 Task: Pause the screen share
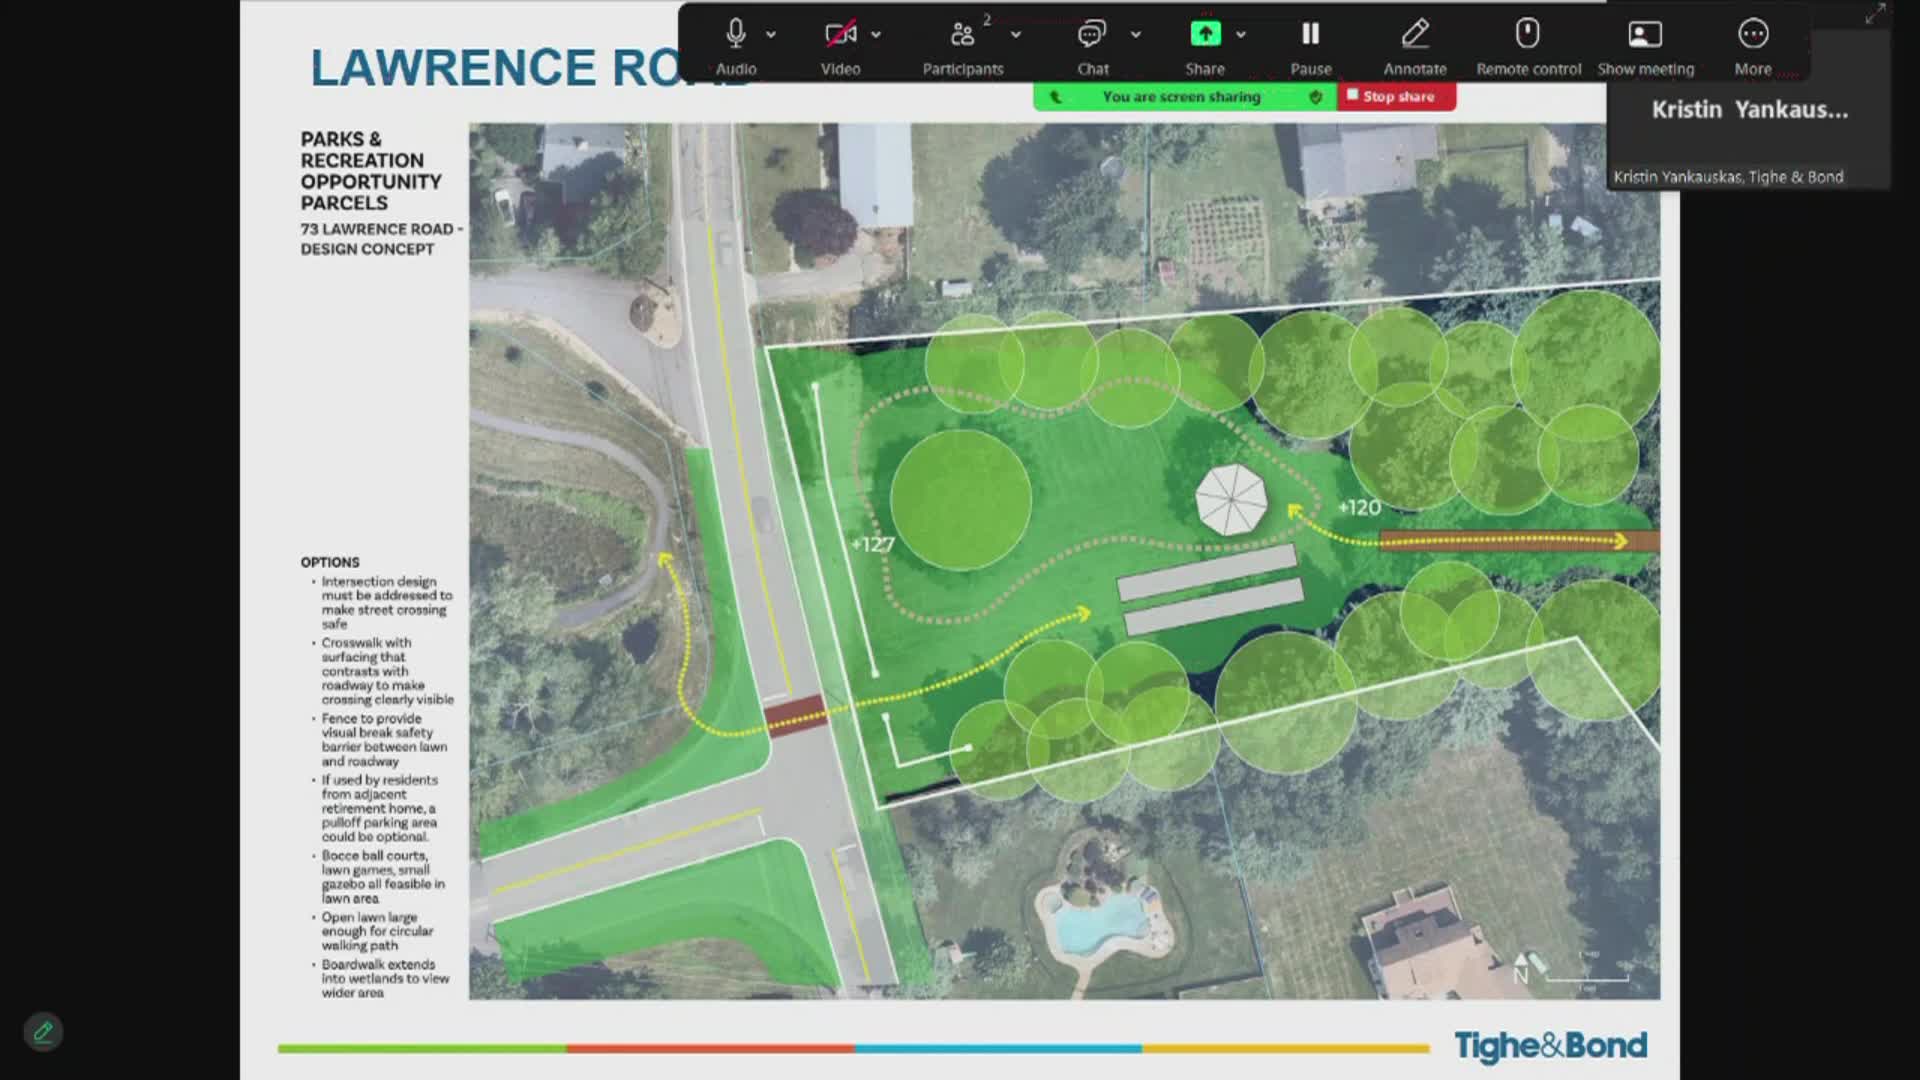(1310, 34)
